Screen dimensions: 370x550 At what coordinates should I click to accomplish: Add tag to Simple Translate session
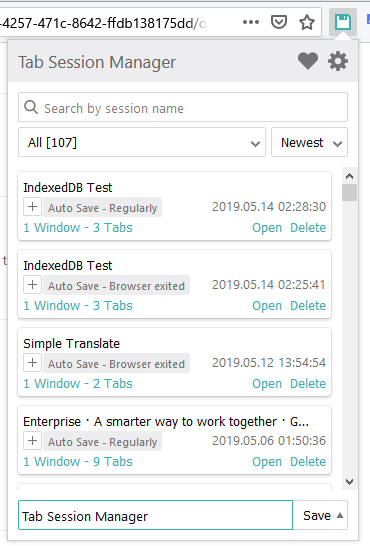(x=33, y=362)
